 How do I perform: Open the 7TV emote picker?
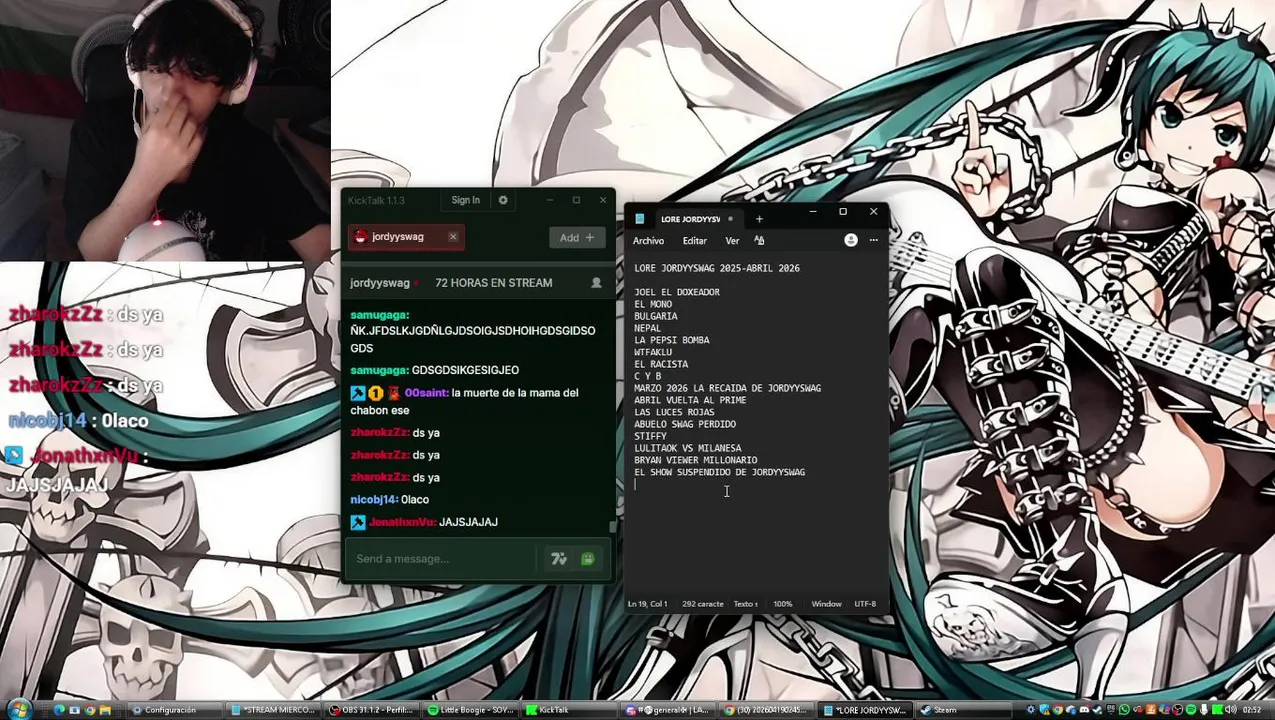559,559
